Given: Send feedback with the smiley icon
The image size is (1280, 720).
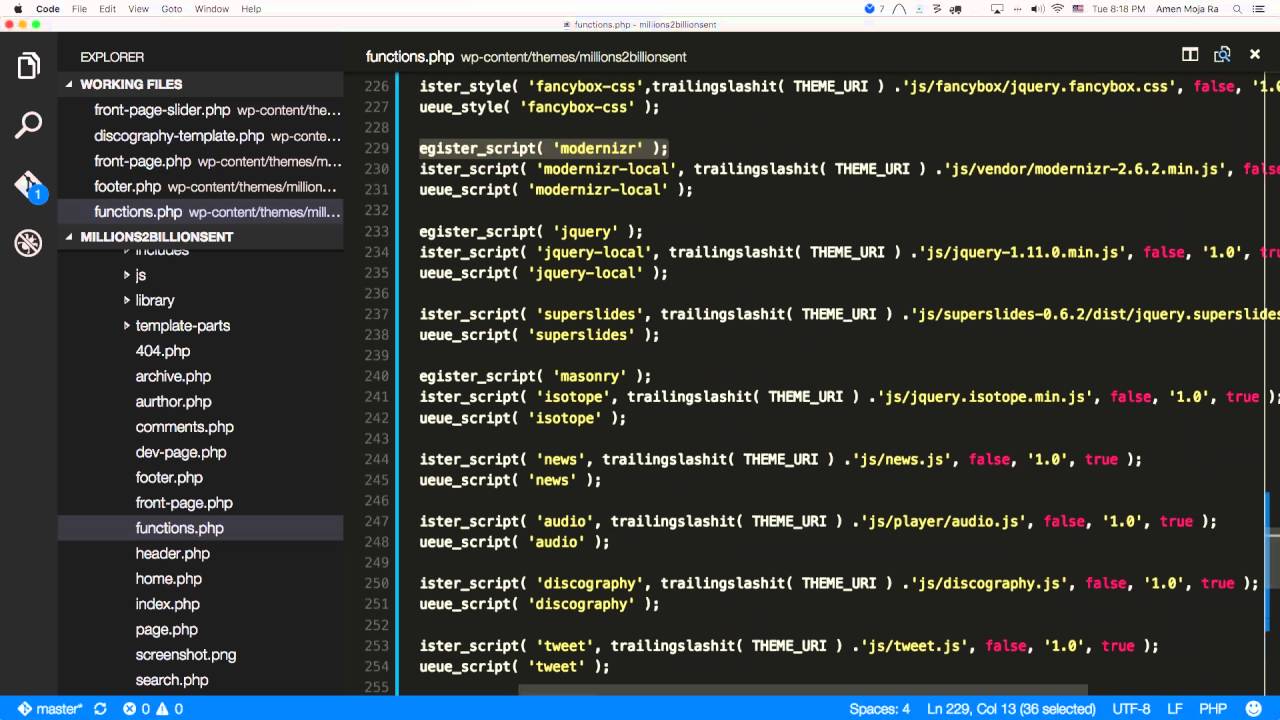Looking at the screenshot, I should [x=1252, y=709].
